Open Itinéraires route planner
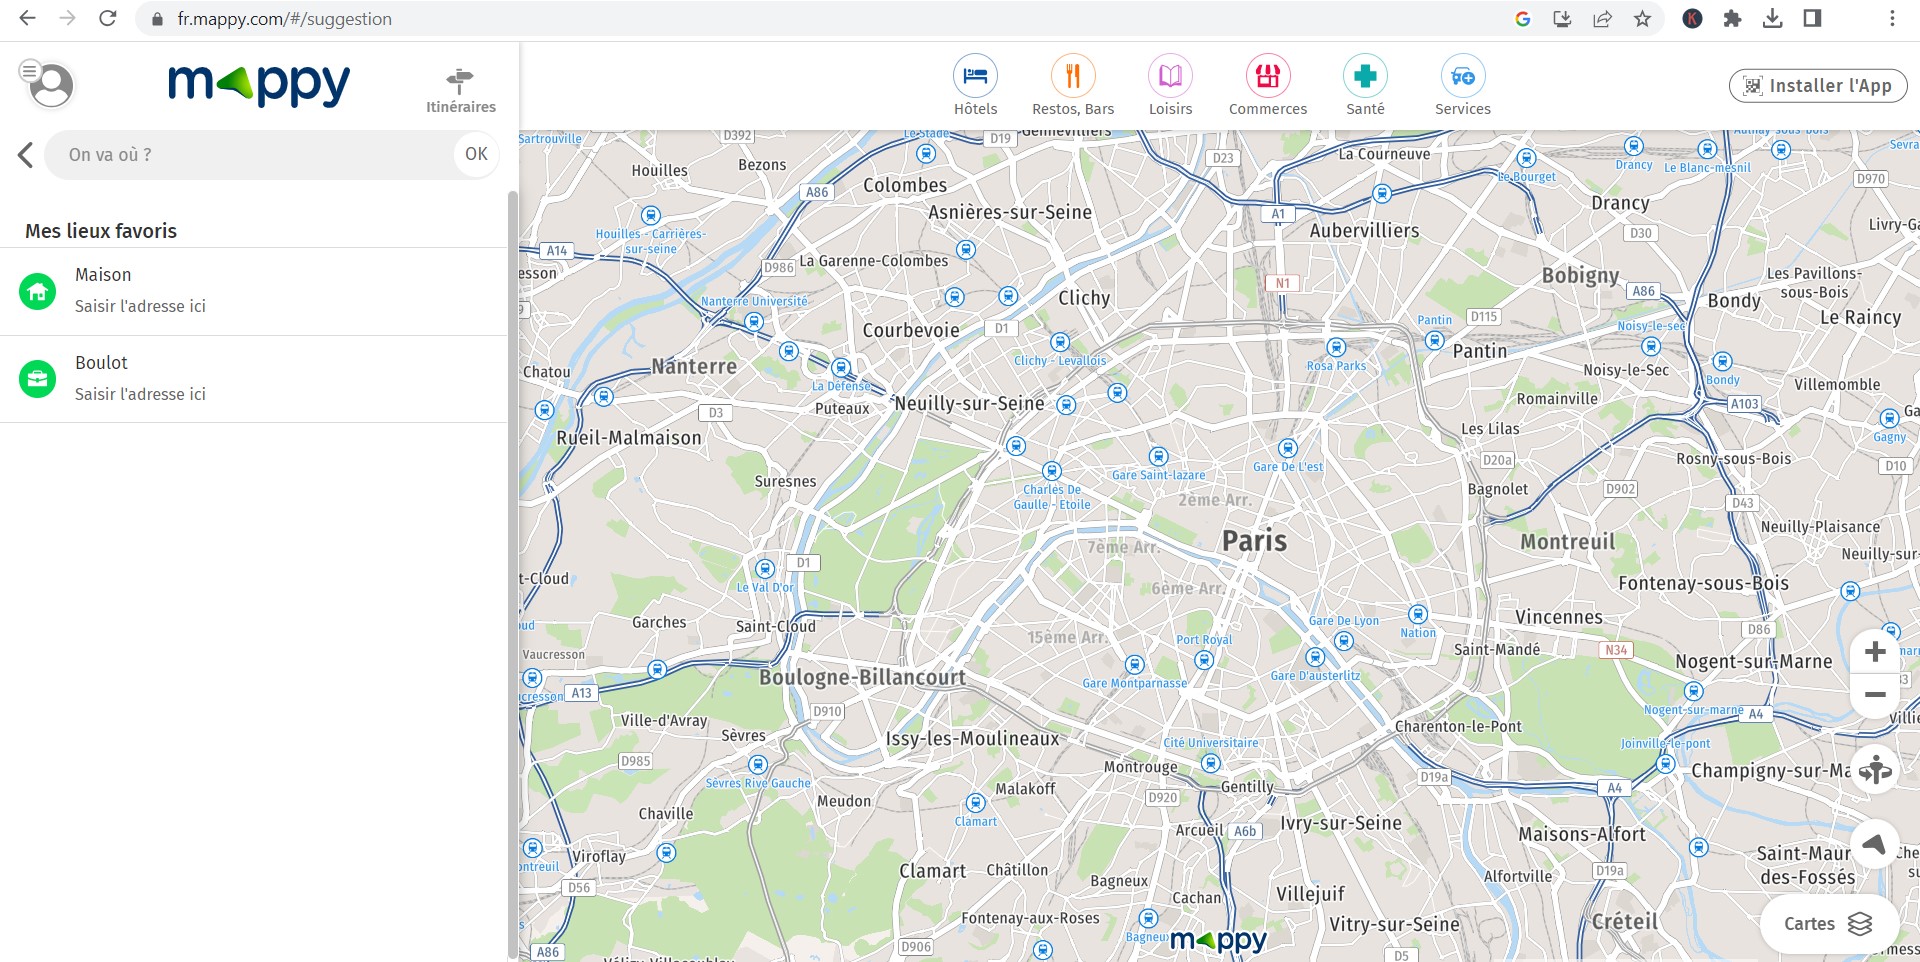 460,90
